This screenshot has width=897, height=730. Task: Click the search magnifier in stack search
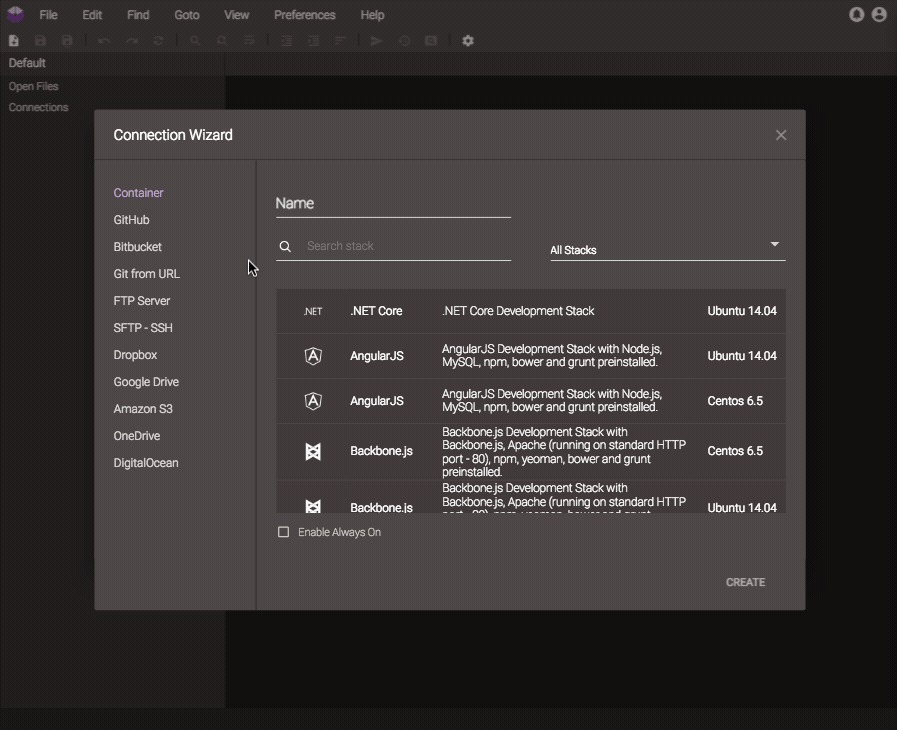(x=285, y=246)
